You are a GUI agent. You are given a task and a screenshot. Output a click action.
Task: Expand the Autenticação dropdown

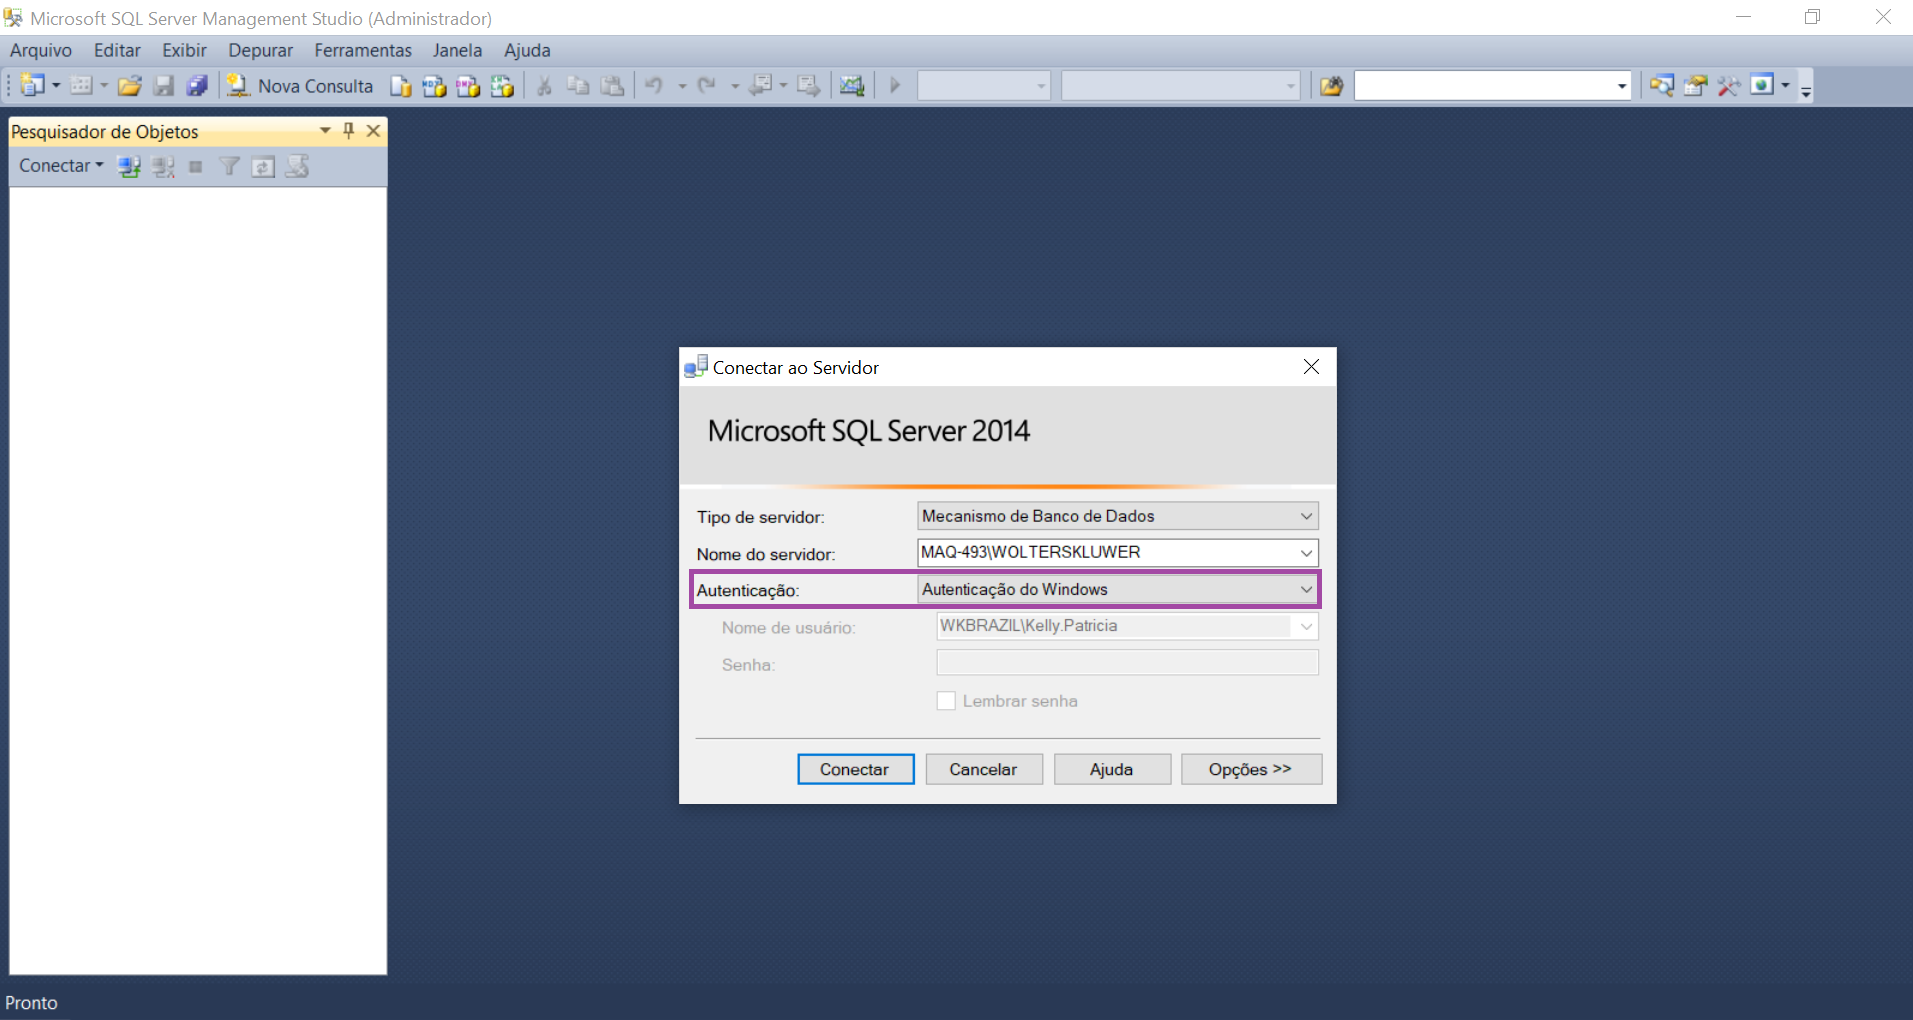1305,590
